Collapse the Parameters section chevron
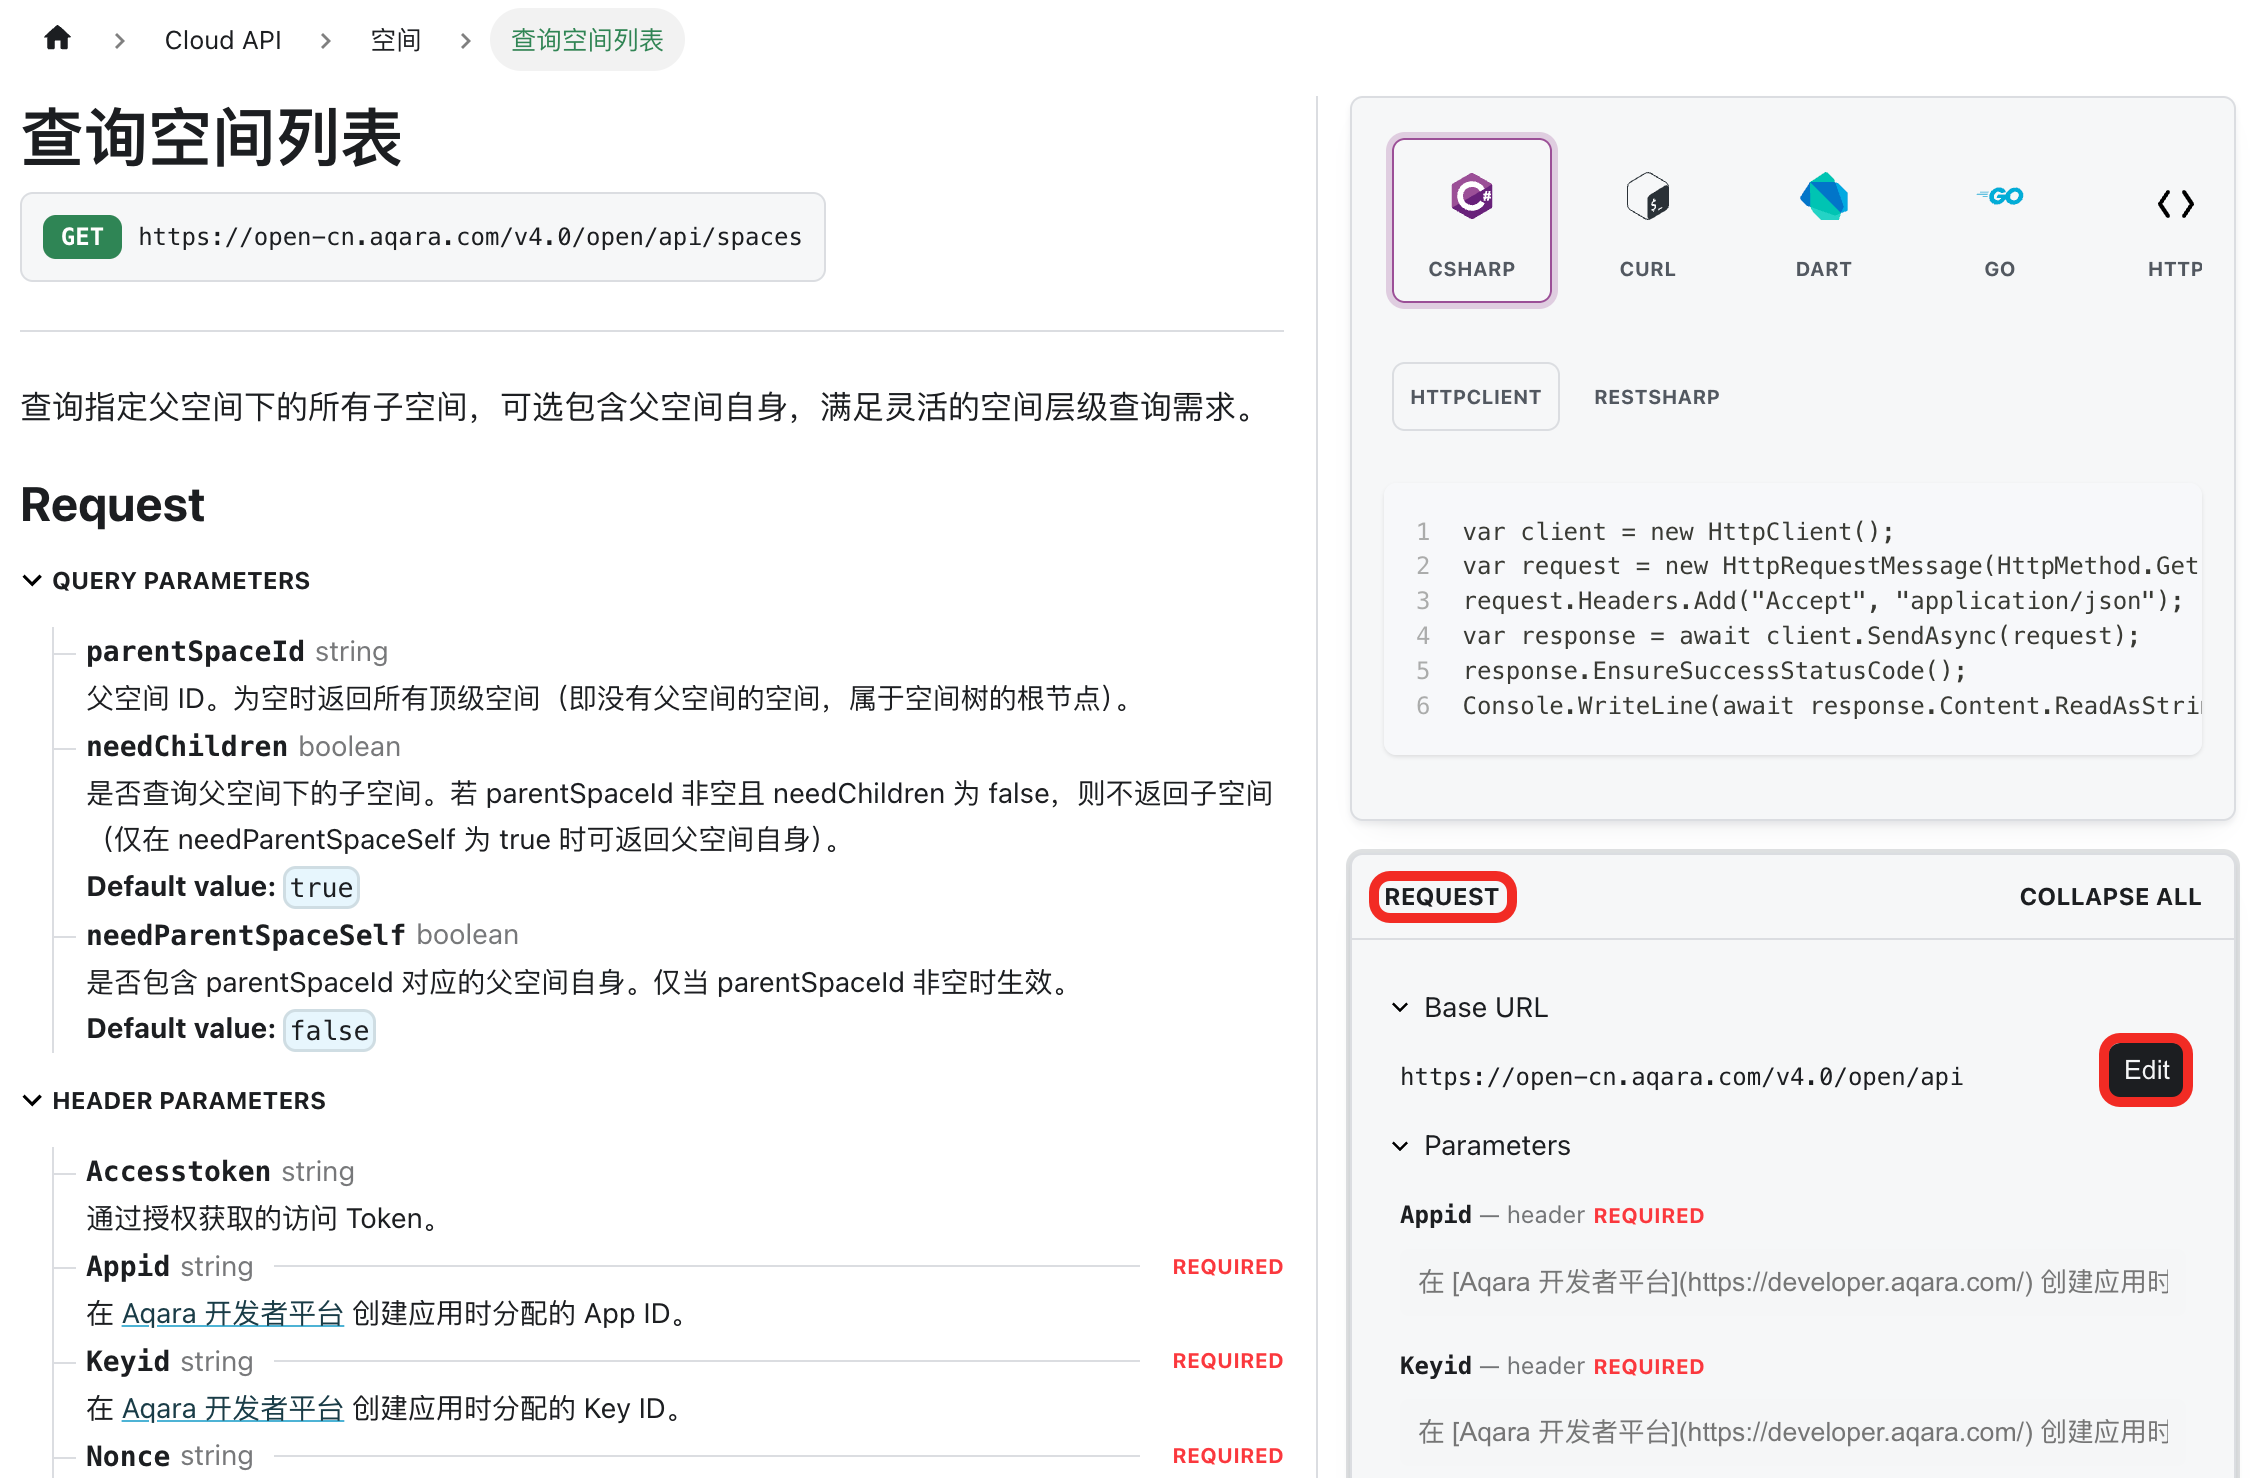2268x1478 pixels. (x=1400, y=1146)
